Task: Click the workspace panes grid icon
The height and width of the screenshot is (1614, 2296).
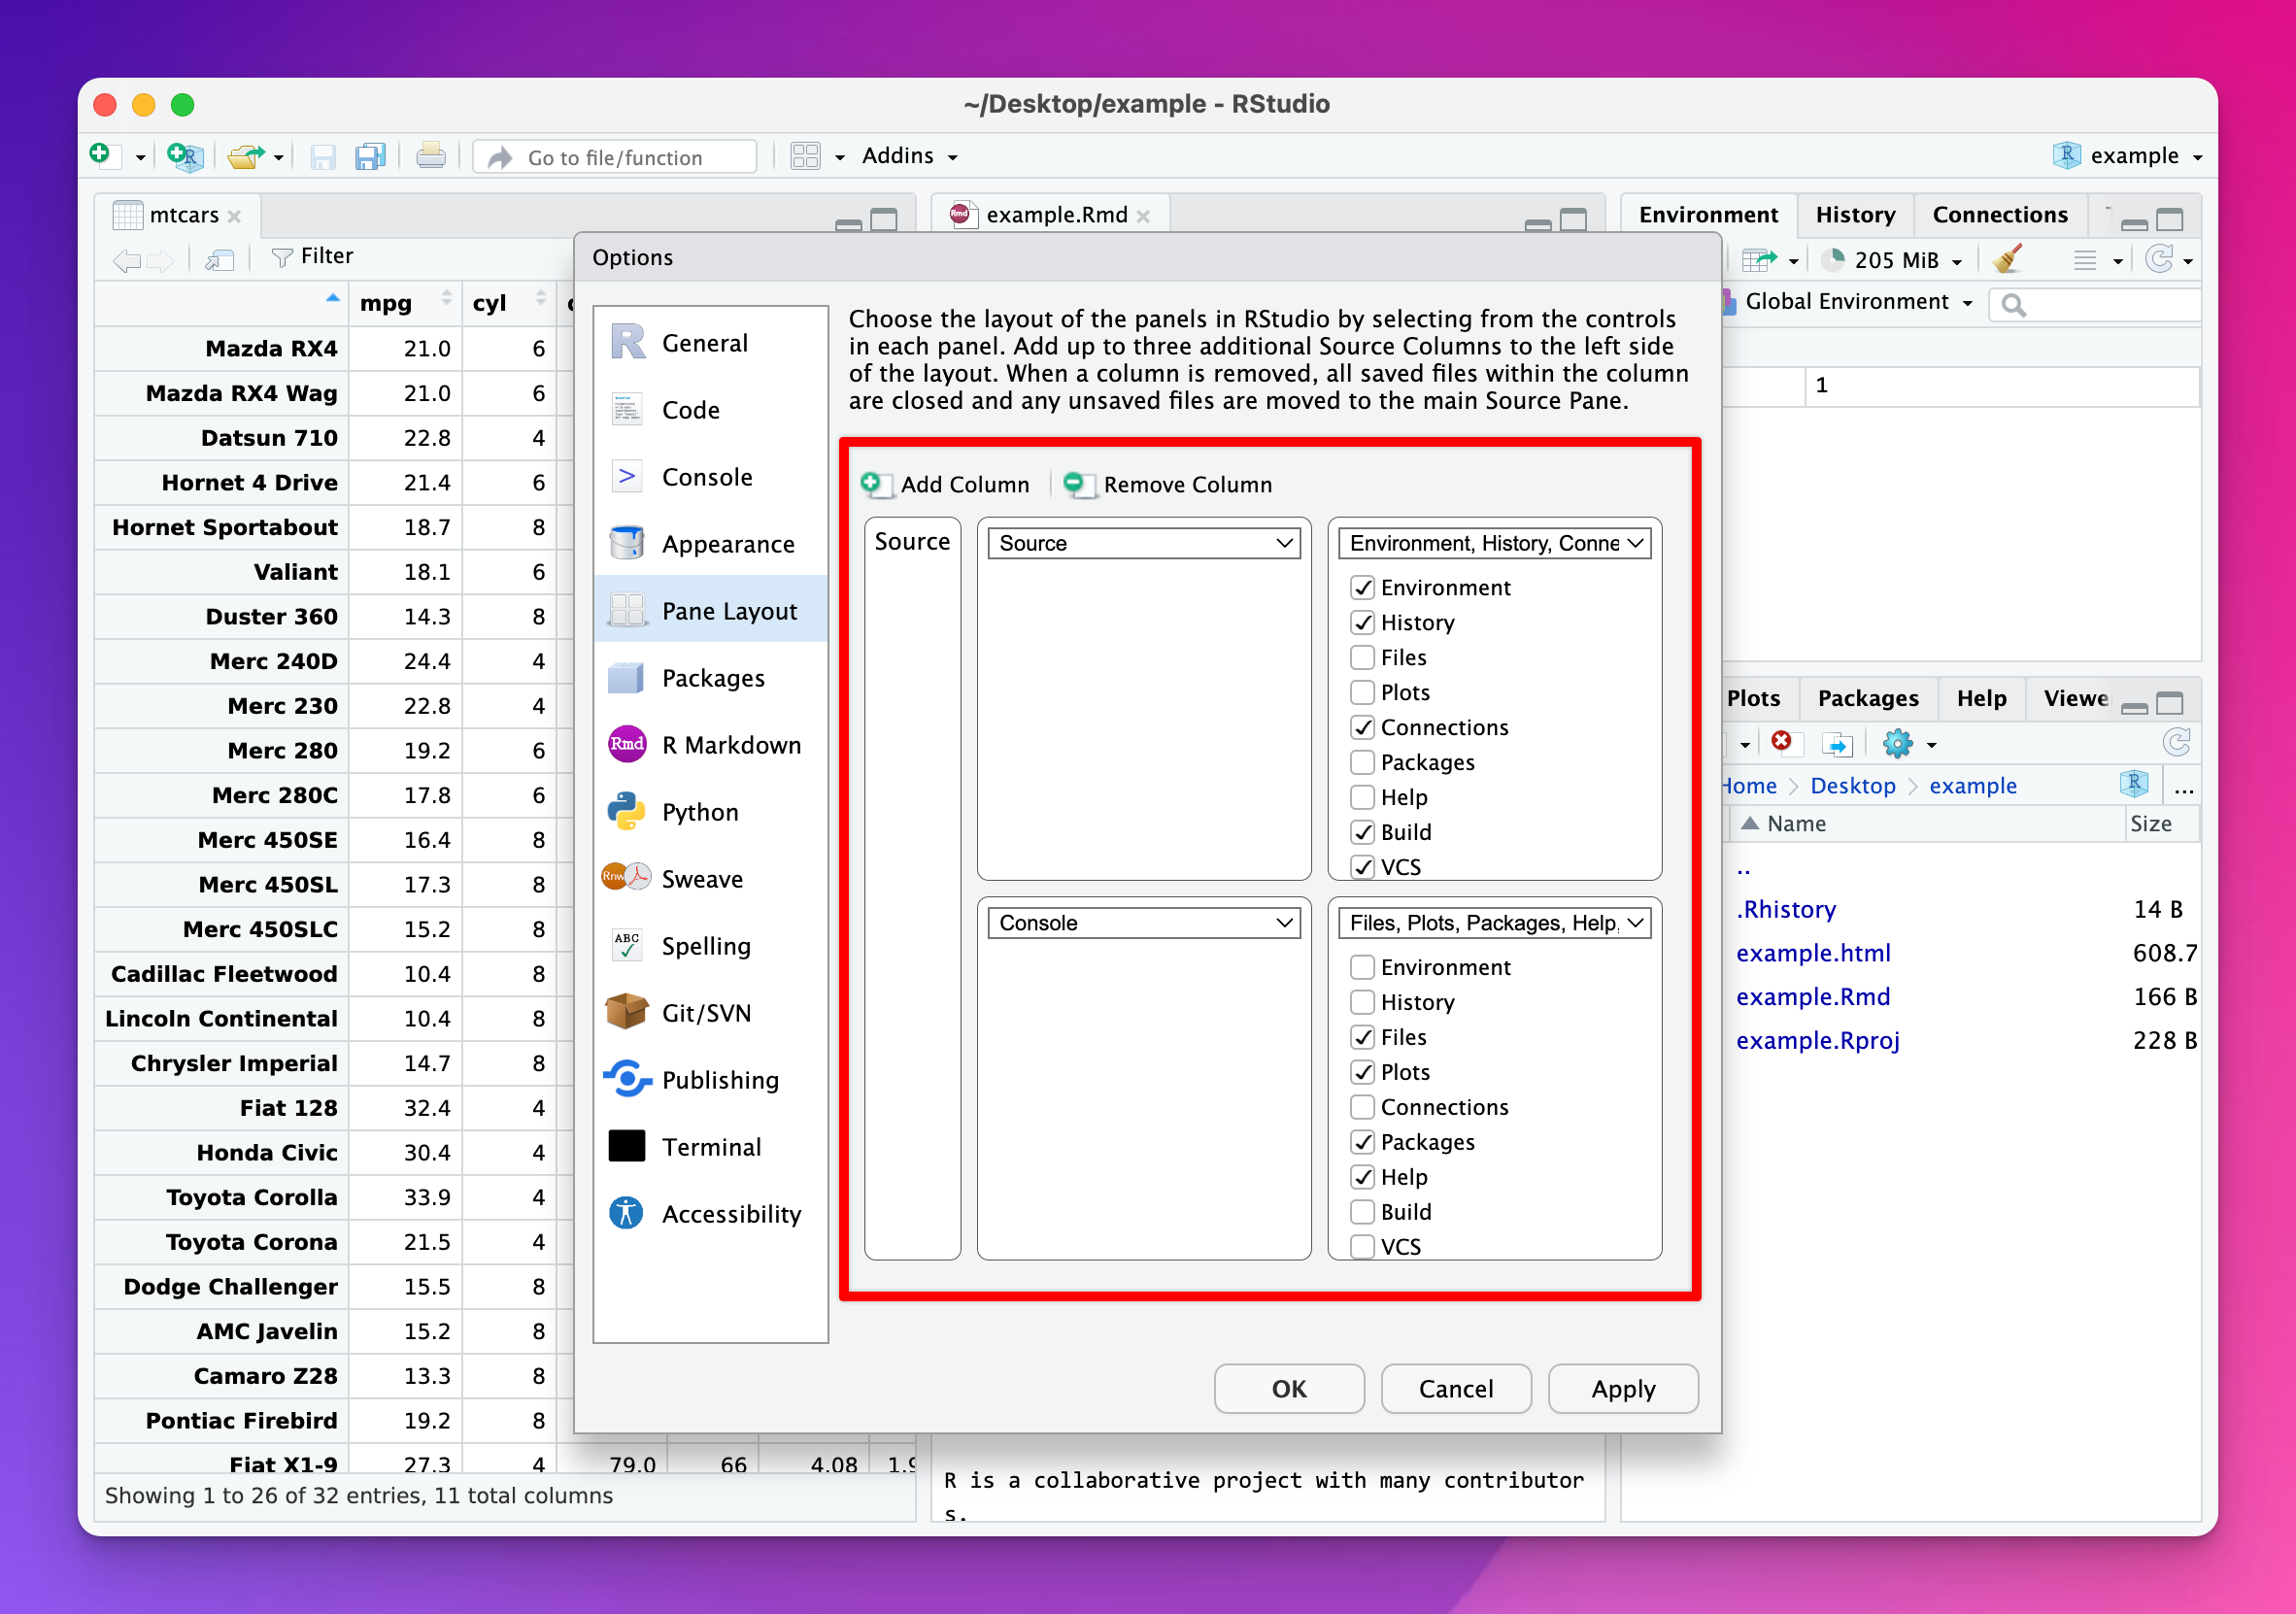Action: 805,156
